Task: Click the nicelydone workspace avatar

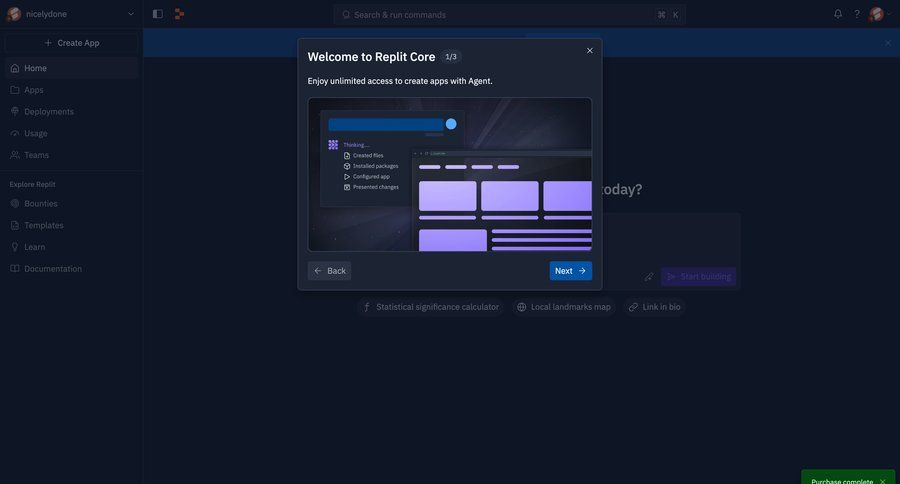Action: point(14,14)
